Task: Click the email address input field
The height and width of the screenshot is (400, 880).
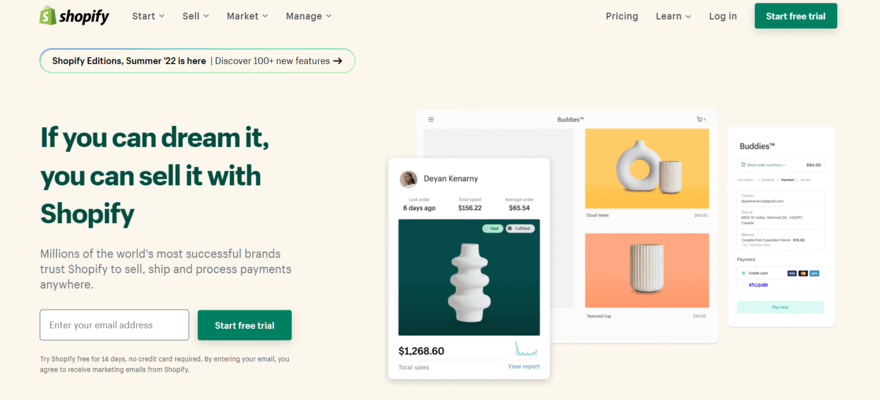Action: [x=114, y=325]
